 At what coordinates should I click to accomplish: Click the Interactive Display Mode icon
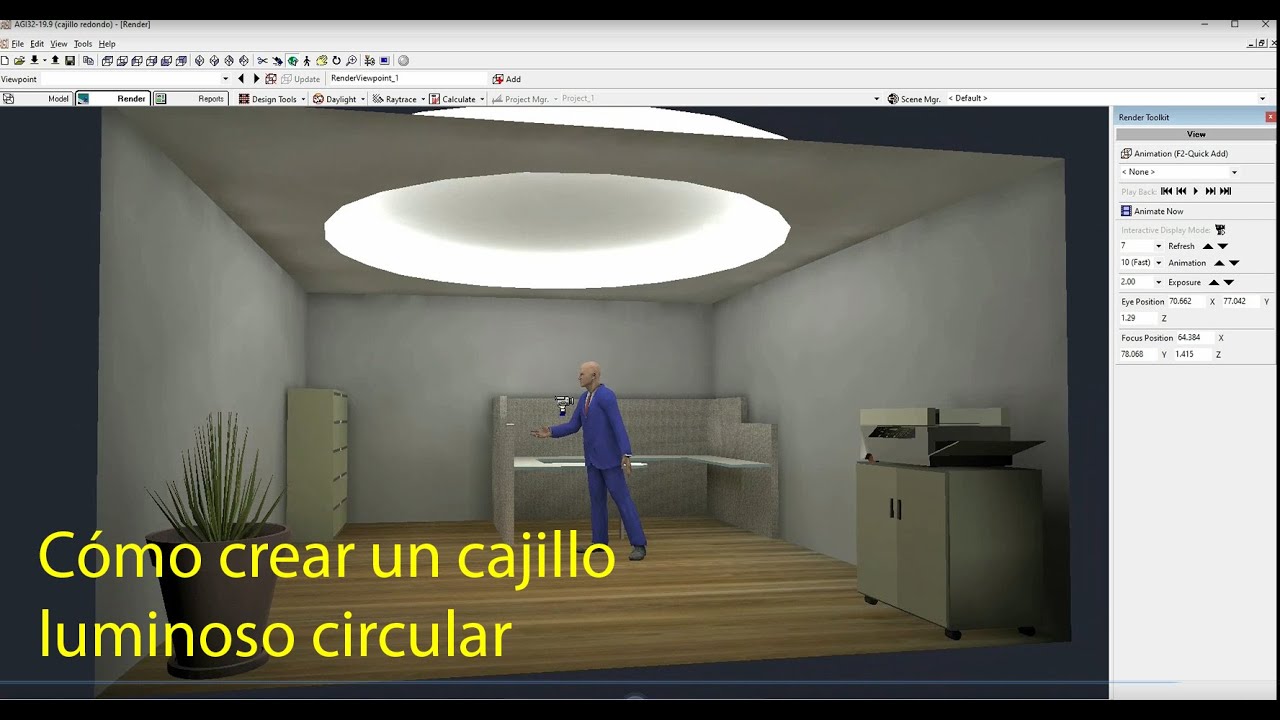(x=1220, y=230)
